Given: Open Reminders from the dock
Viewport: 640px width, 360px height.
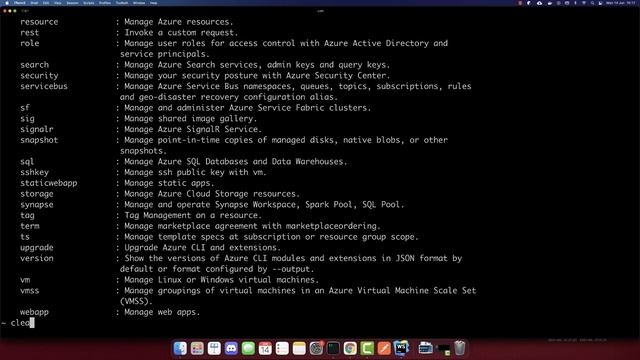Looking at the screenshot, I should tap(282, 348).
